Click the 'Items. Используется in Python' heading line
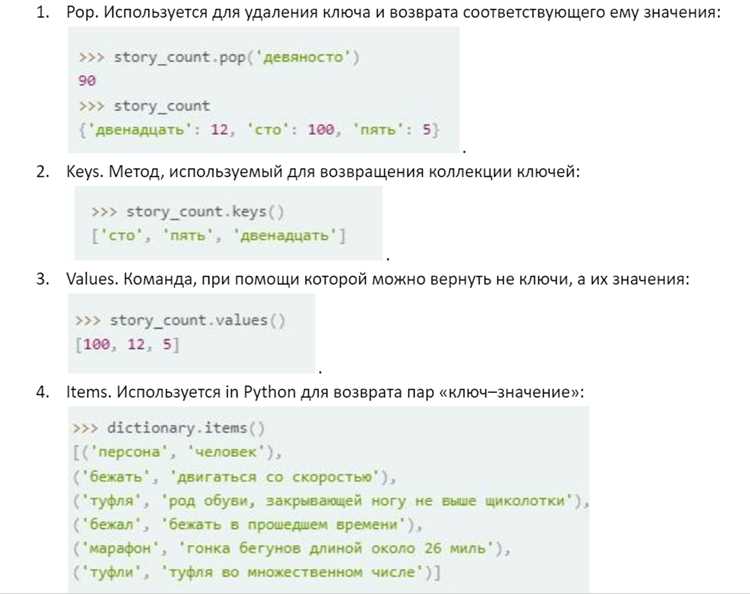 [325, 392]
